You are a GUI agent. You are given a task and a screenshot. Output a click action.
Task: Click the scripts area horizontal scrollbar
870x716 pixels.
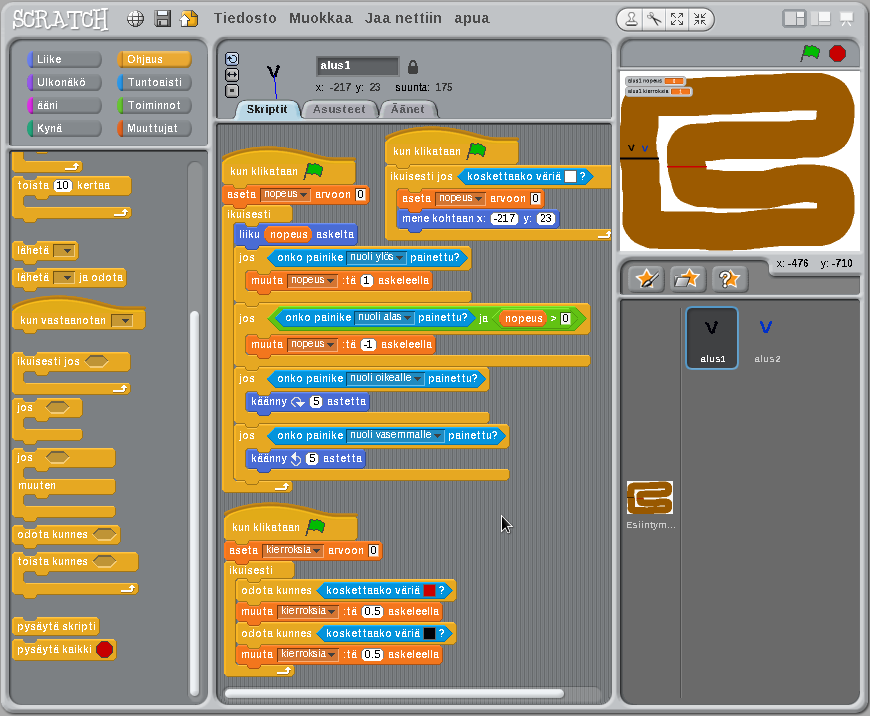coord(394,693)
